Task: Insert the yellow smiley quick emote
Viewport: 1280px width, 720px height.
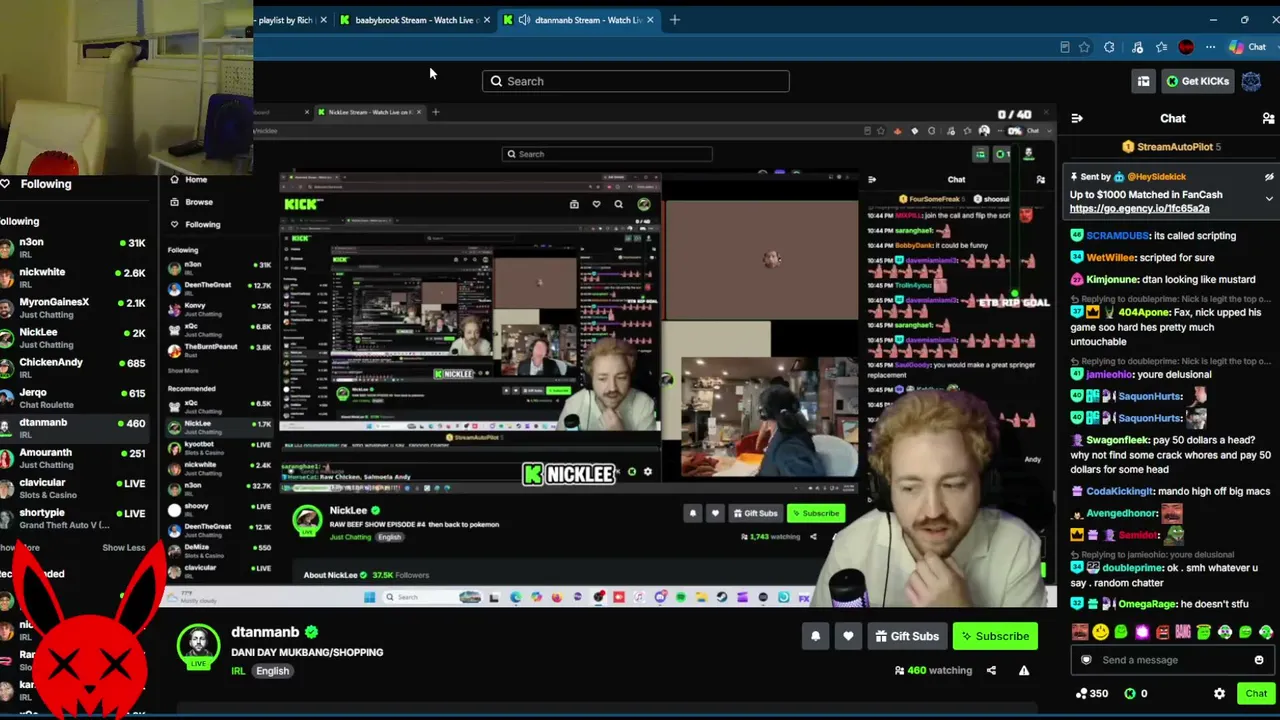Action: coord(1101,632)
